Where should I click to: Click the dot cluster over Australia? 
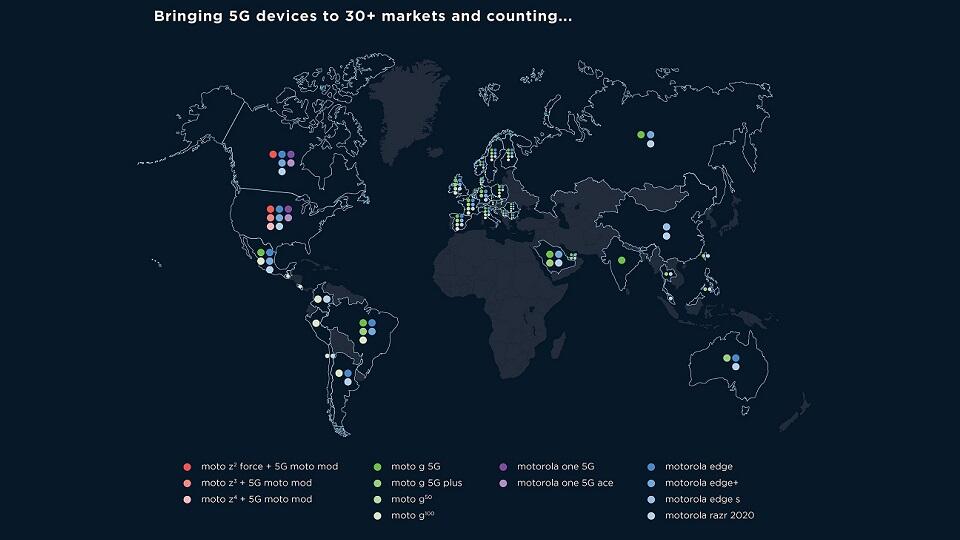(x=735, y=361)
